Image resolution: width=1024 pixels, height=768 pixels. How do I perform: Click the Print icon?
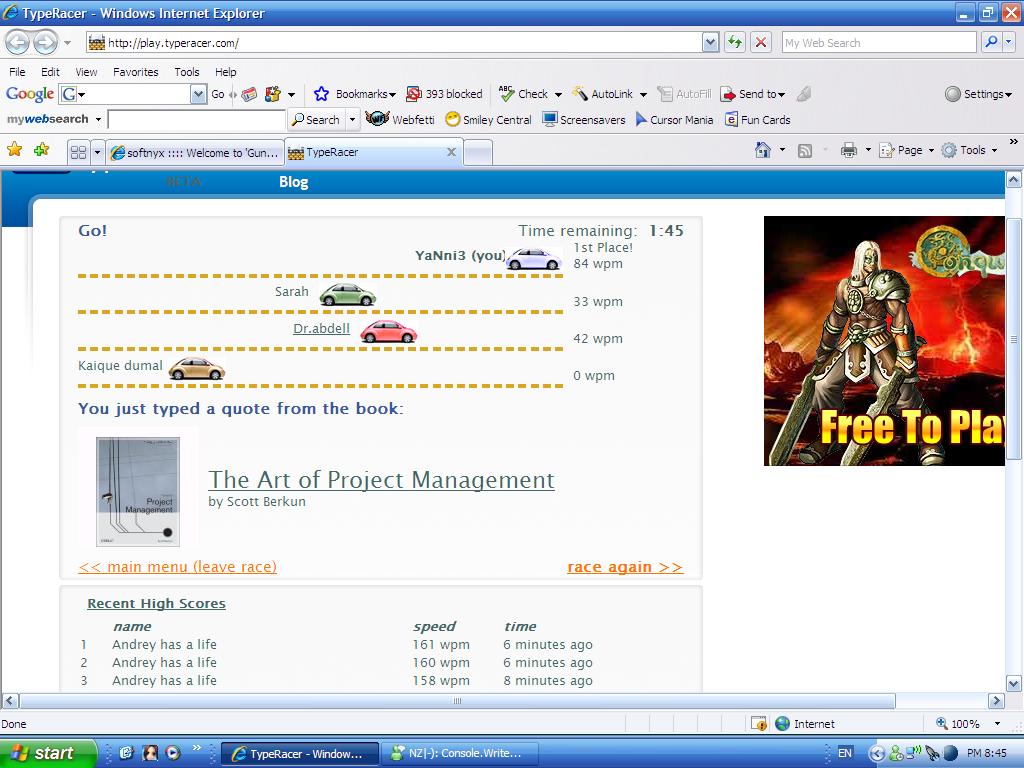pos(848,150)
